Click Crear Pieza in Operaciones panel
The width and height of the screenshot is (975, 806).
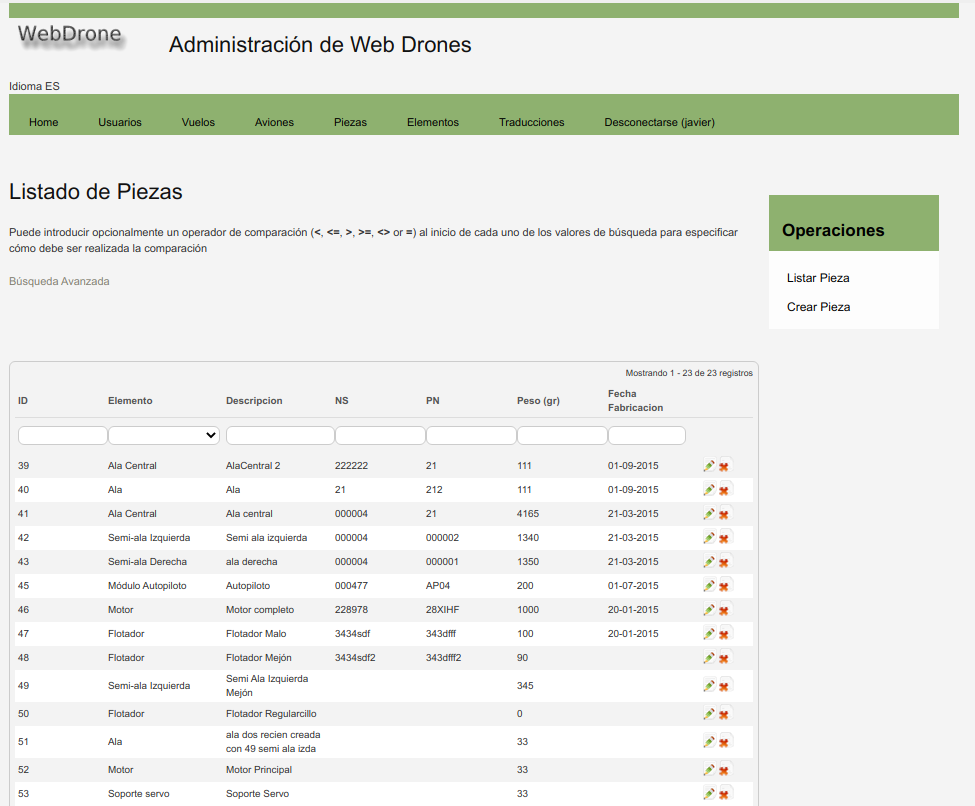(818, 307)
